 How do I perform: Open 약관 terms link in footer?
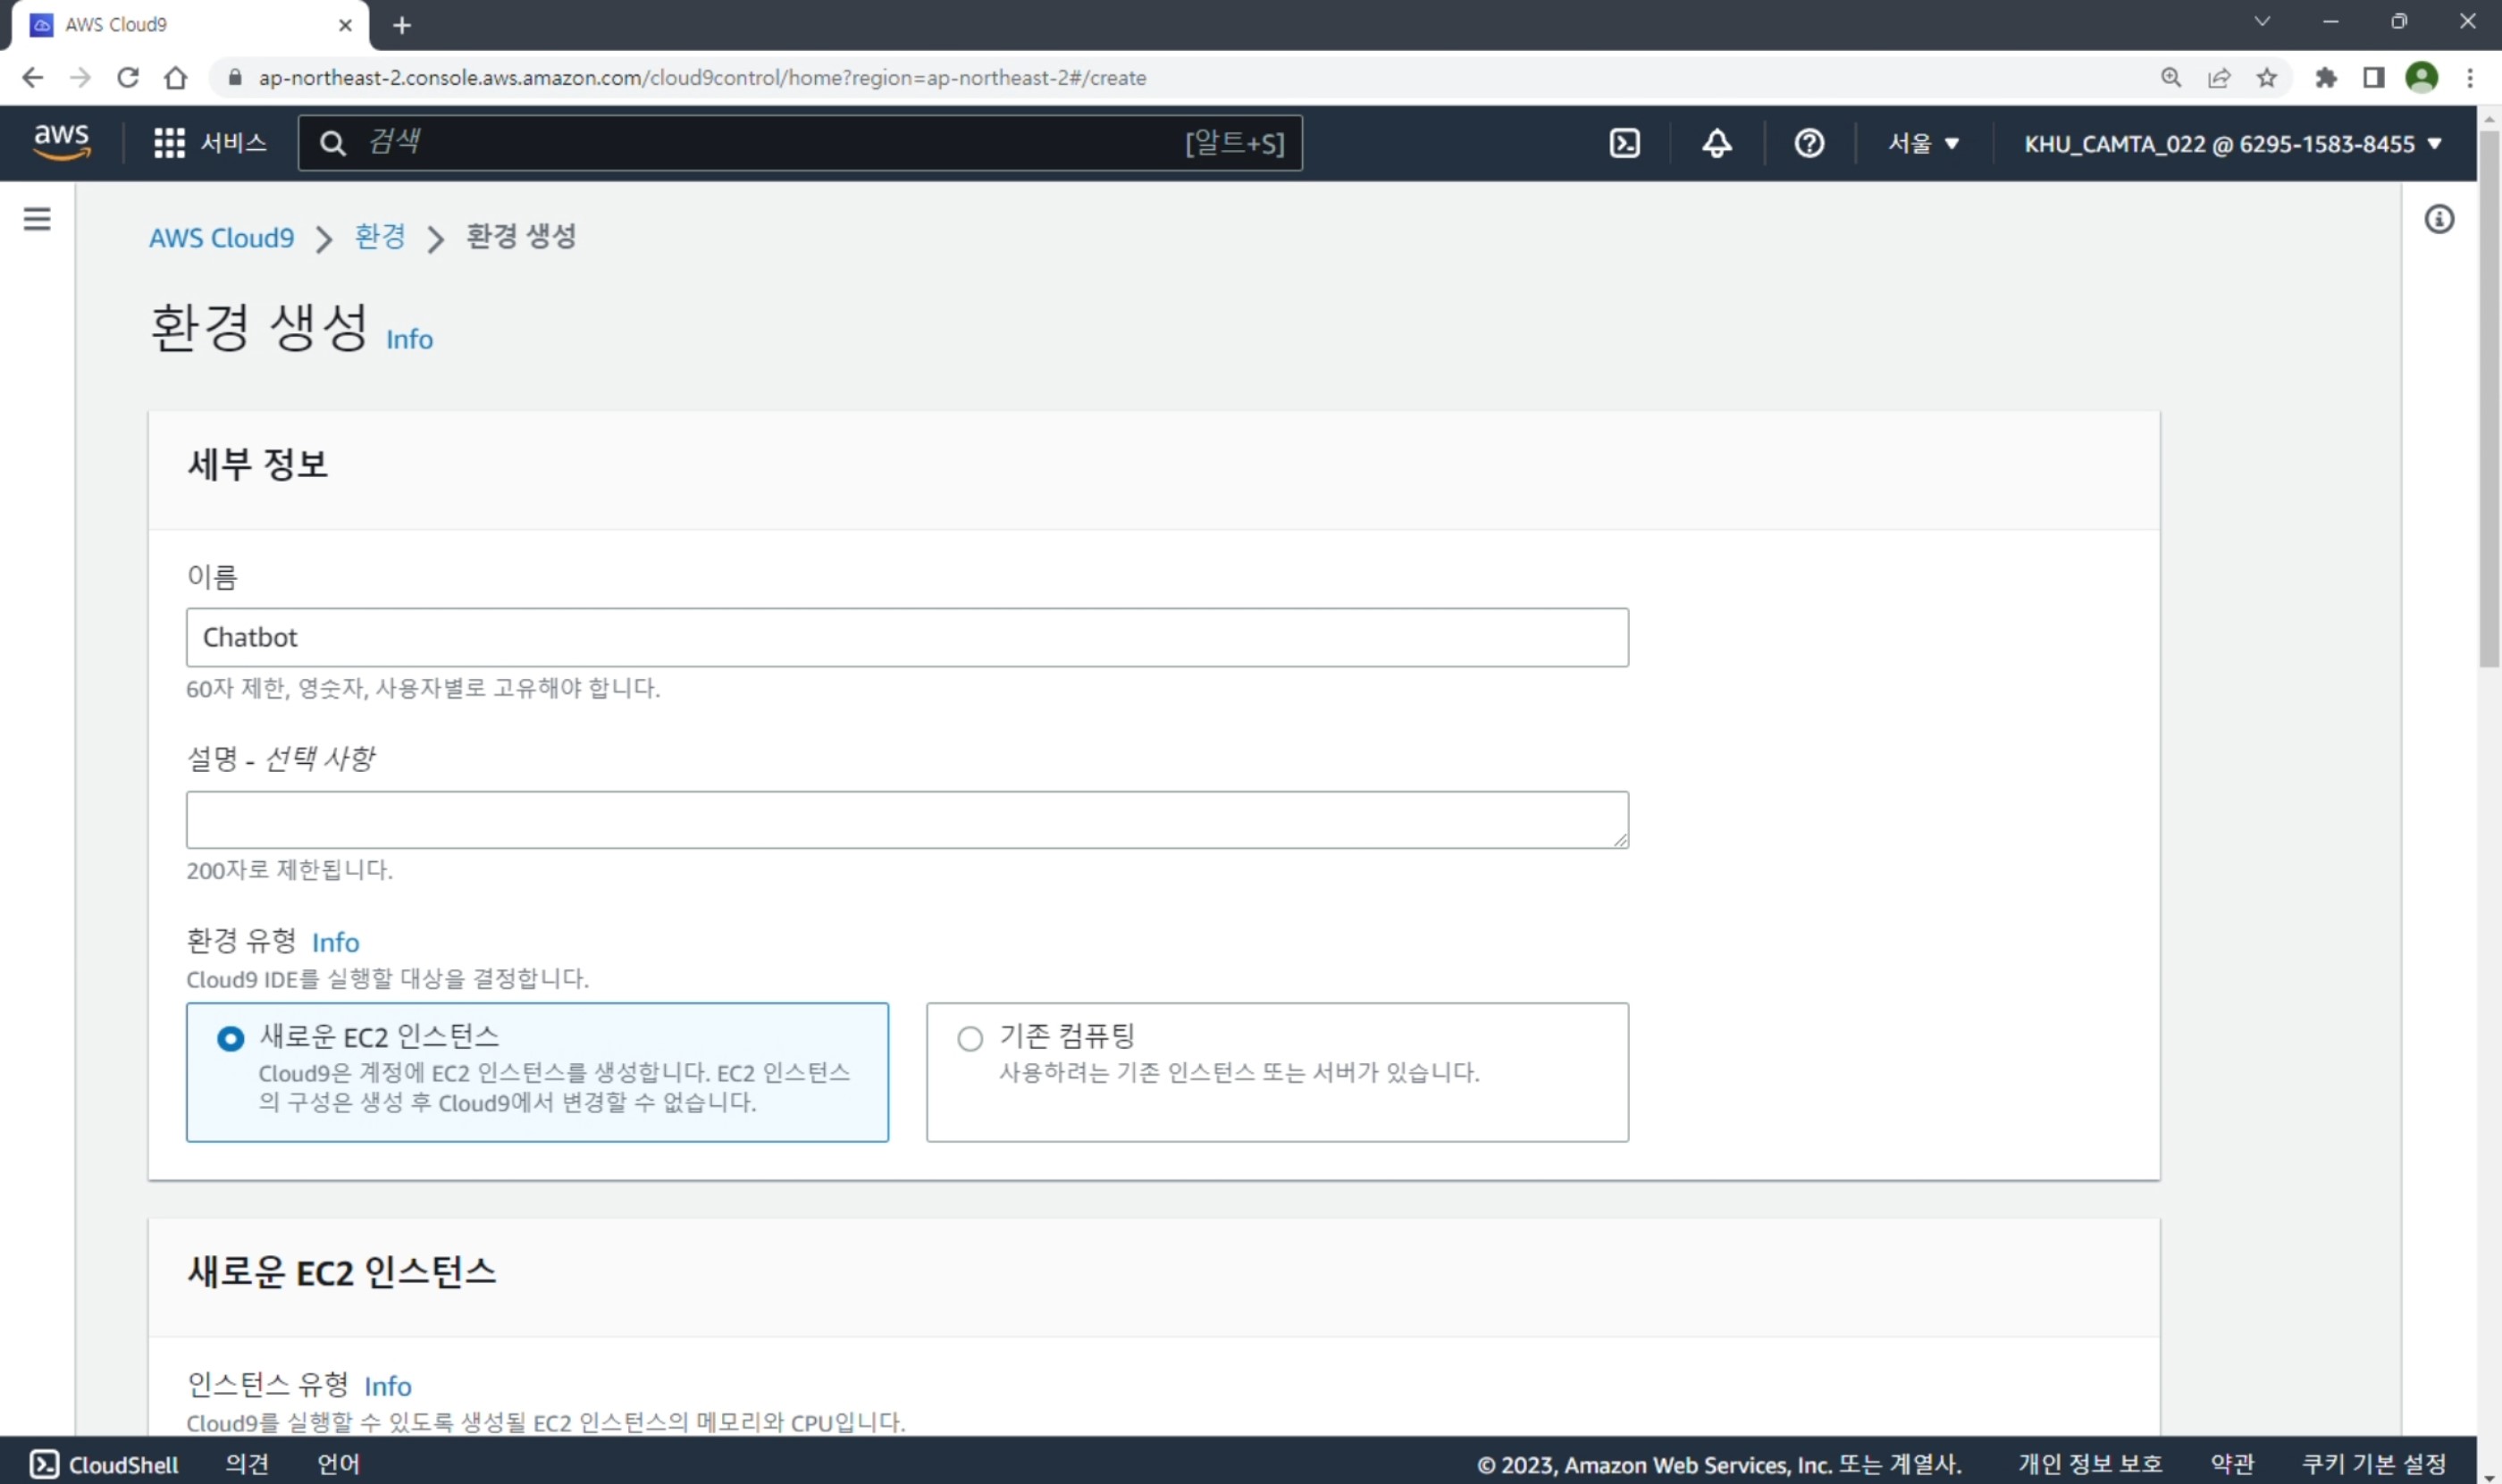[2231, 1464]
